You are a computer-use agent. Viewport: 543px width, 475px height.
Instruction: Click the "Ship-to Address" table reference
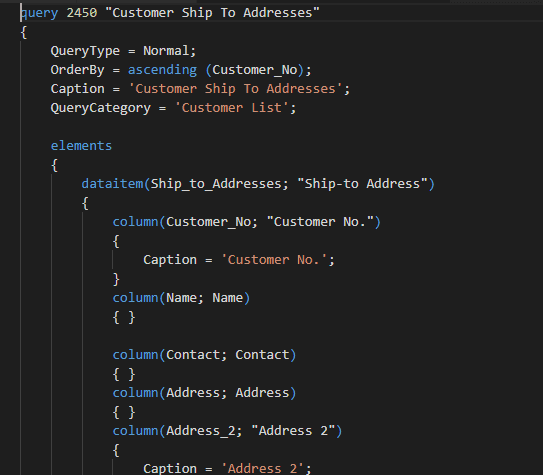coord(363,183)
